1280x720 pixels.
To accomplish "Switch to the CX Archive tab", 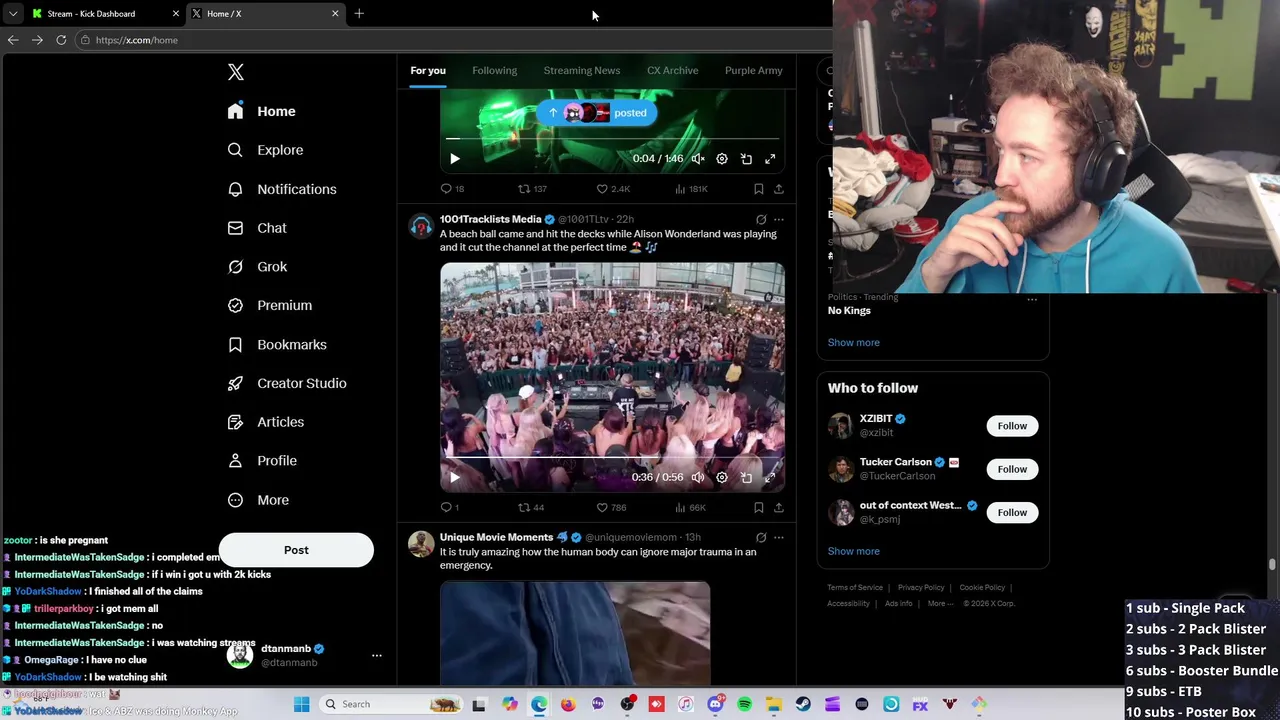I will pyautogui.click(x=672, y=70).
